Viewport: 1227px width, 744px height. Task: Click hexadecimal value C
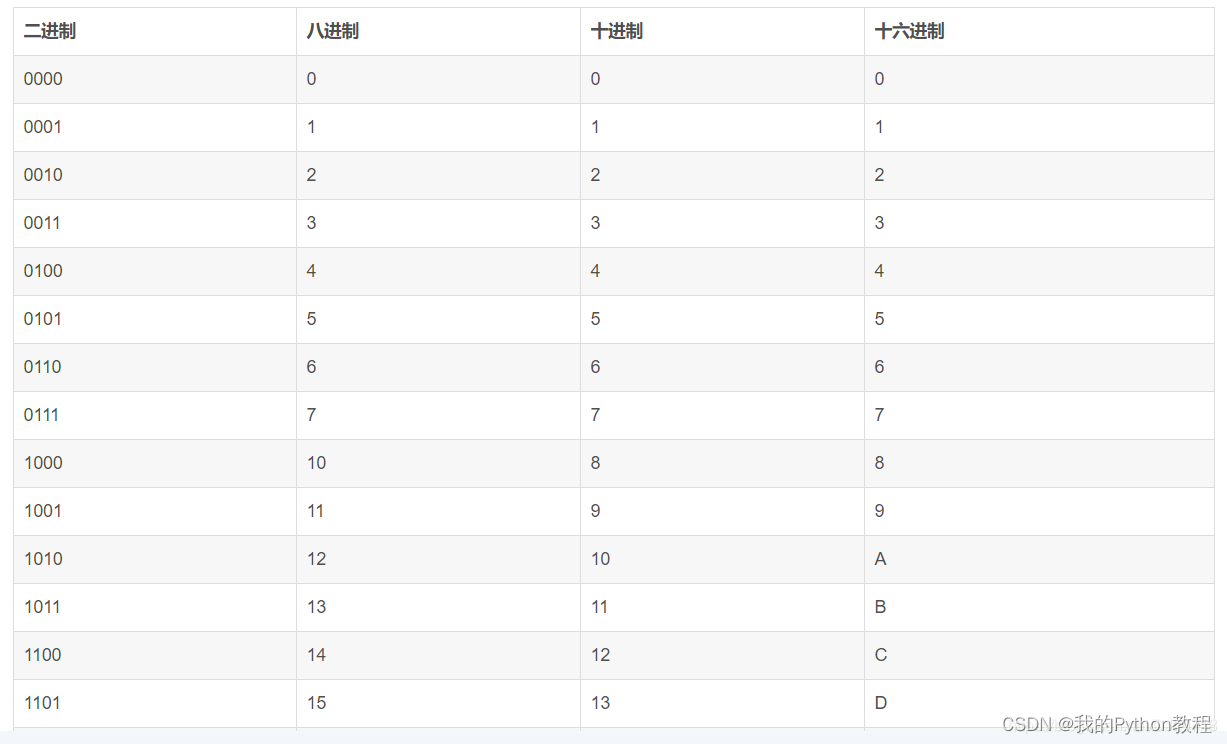pyautogui.click(x=881, y=655)
